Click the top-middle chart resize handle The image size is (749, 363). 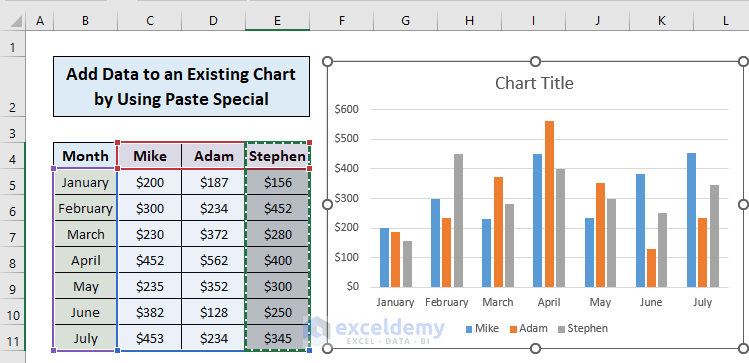tap(535, 61)
